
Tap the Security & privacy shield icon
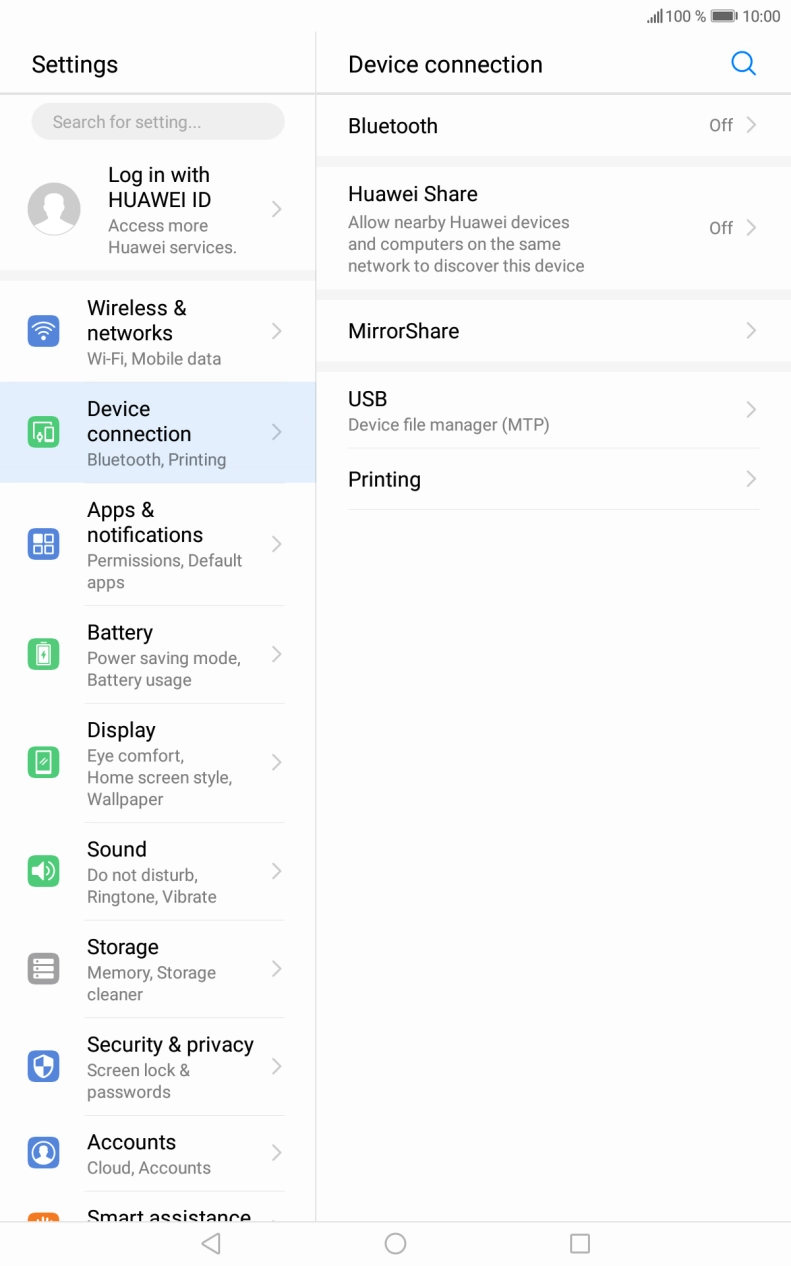click(x=43, y=1067)
